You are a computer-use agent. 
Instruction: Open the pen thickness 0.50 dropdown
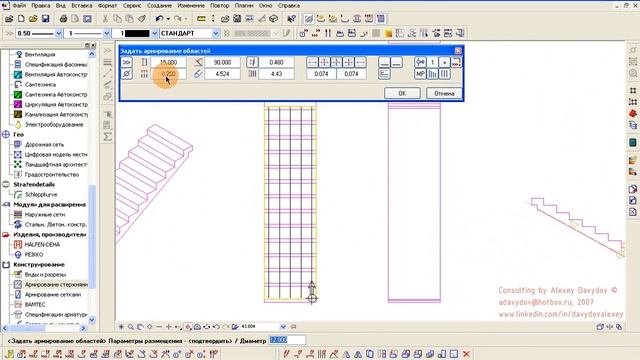[x=58, y=33]
